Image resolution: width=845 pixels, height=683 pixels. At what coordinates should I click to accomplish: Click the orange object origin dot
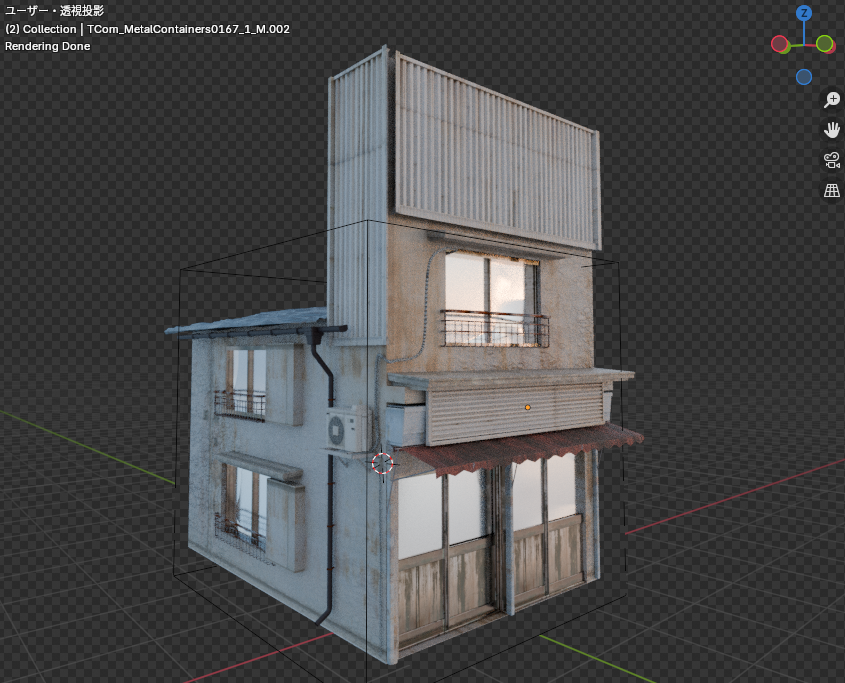pos(528,408)
